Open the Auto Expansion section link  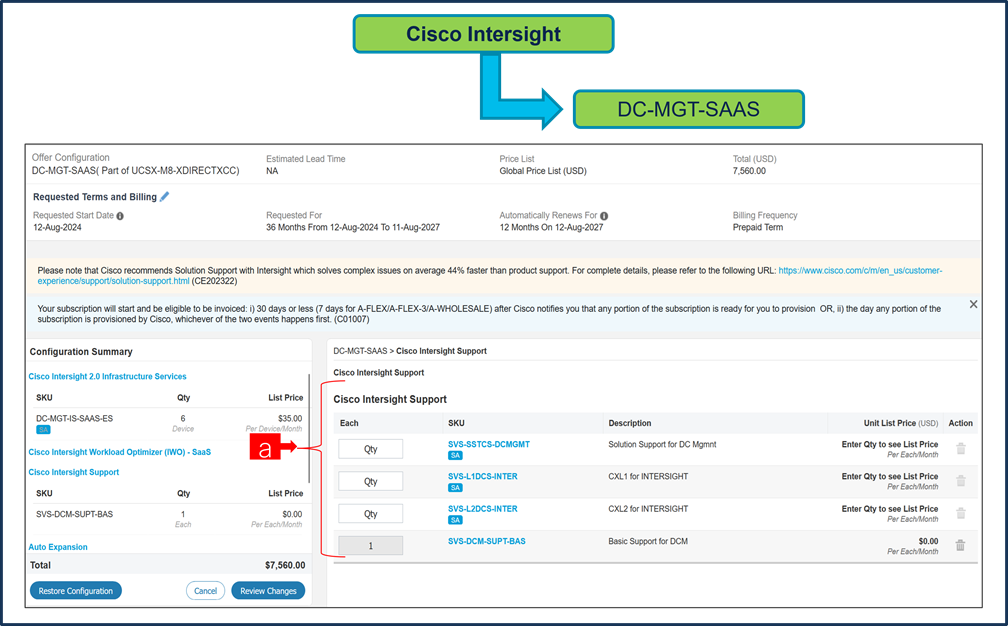pyautogui.click(x=58, y=547)
